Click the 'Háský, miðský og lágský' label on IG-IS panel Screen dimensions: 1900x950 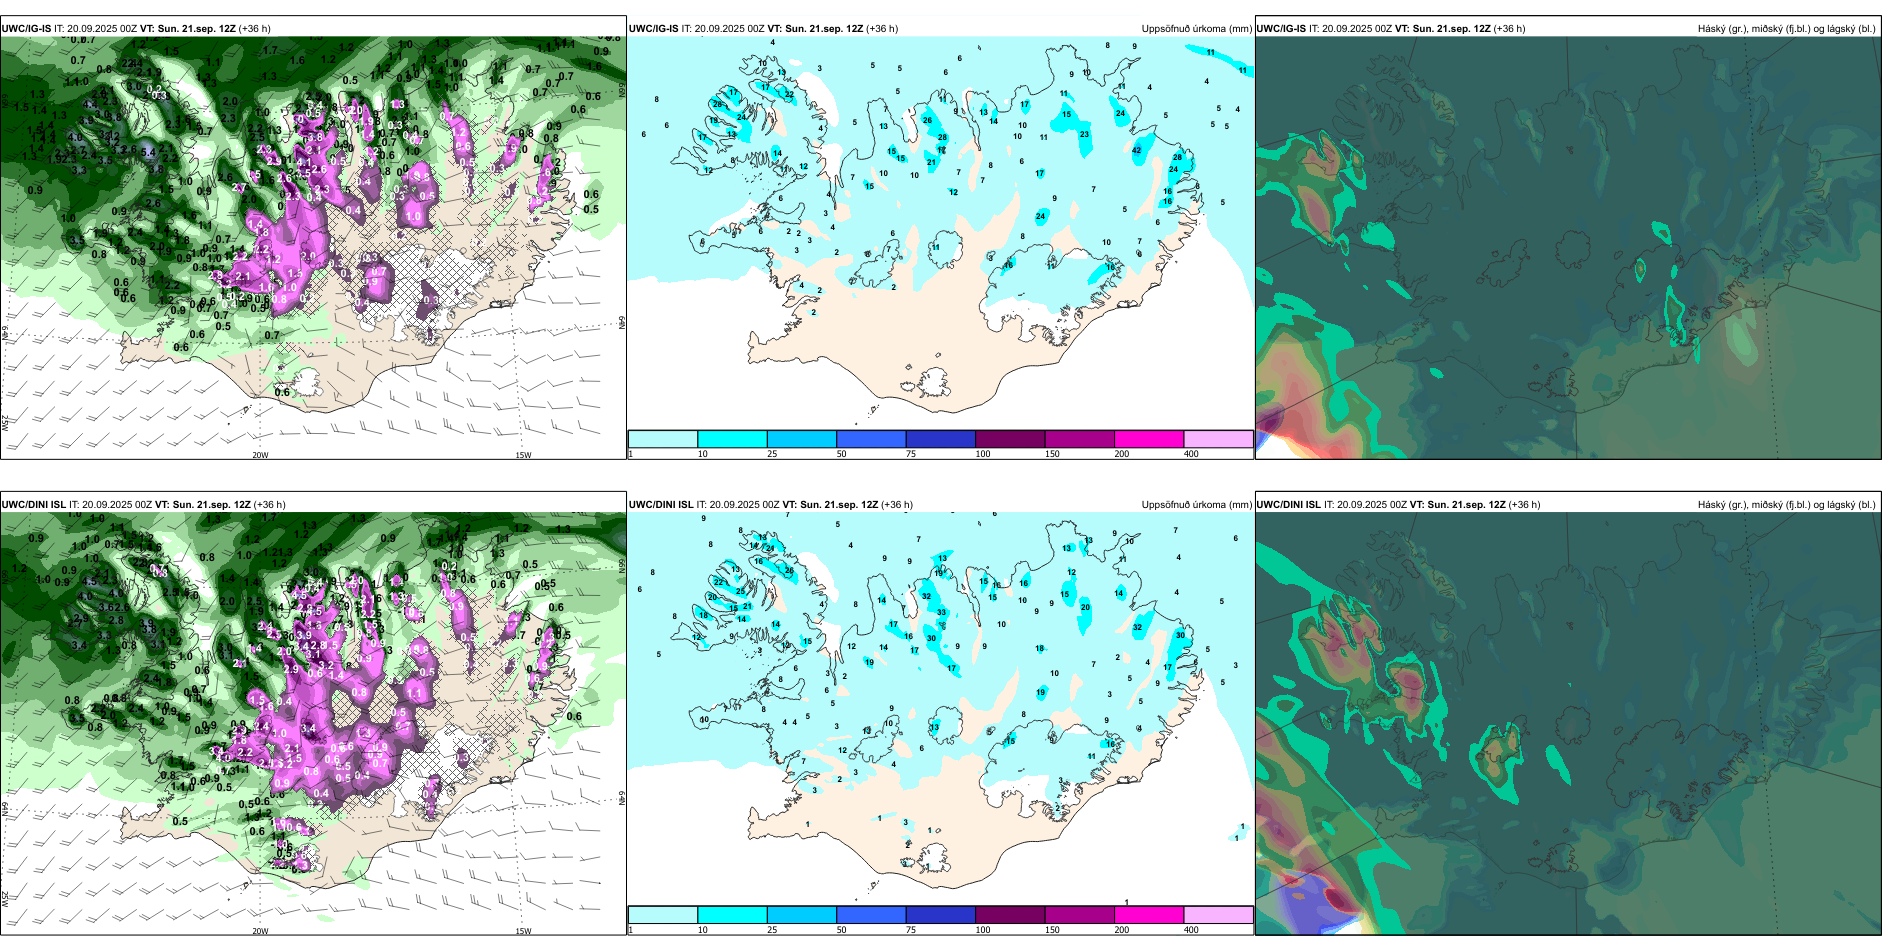1786,29
